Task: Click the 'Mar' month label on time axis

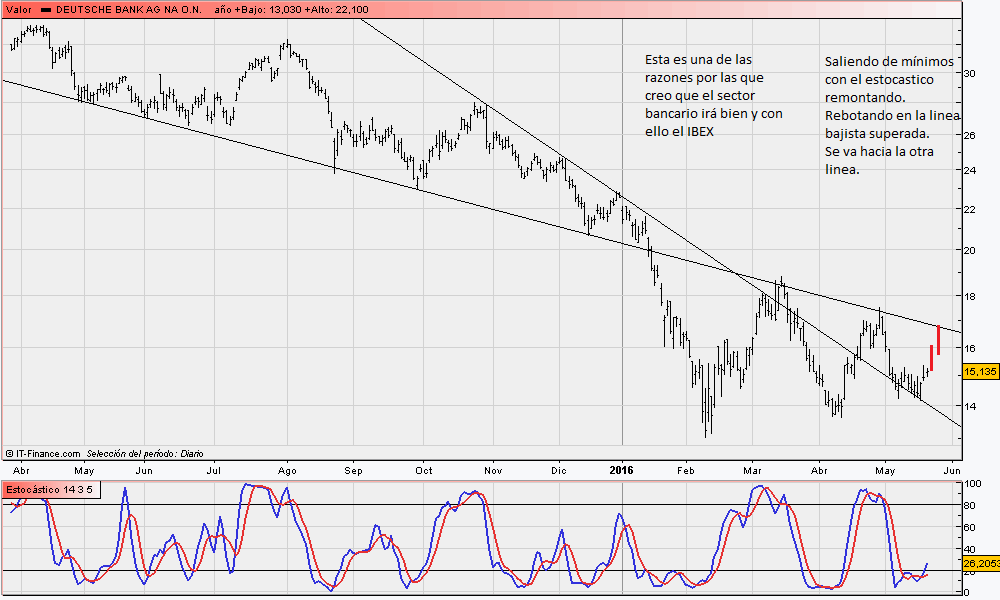Action: pyautogui.click(x=752, y=468)
